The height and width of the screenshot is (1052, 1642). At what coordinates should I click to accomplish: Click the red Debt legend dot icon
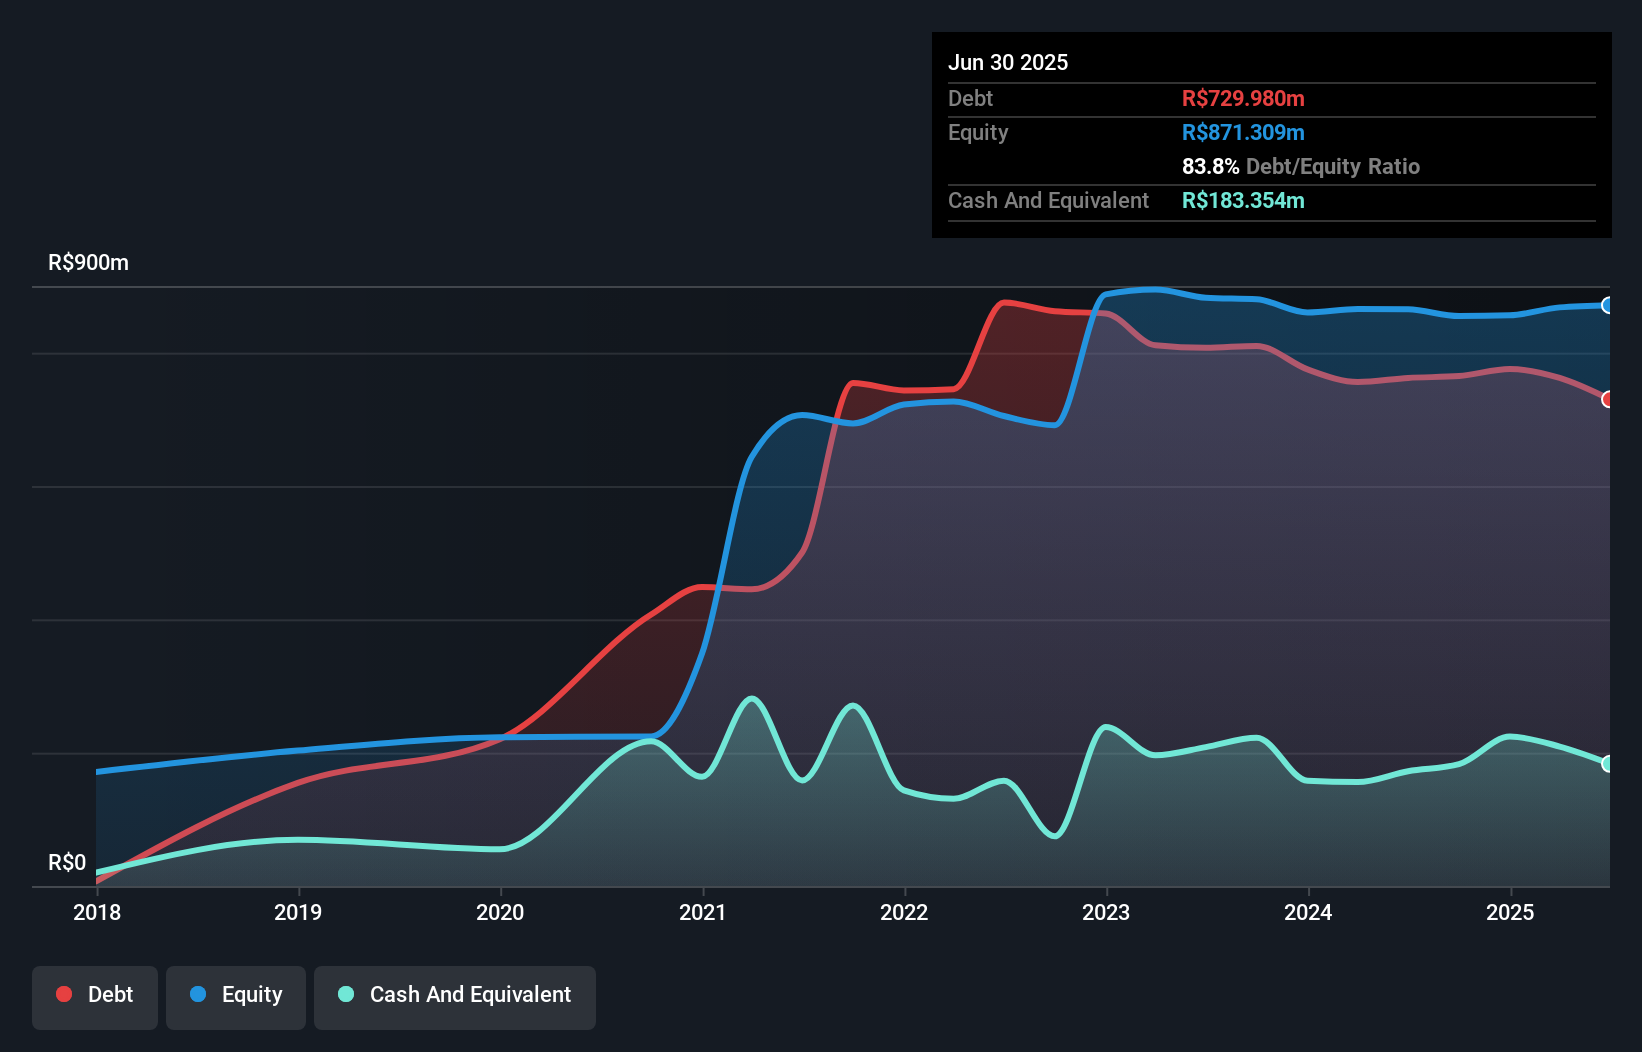pyautogui.click(x=62, y=994)
